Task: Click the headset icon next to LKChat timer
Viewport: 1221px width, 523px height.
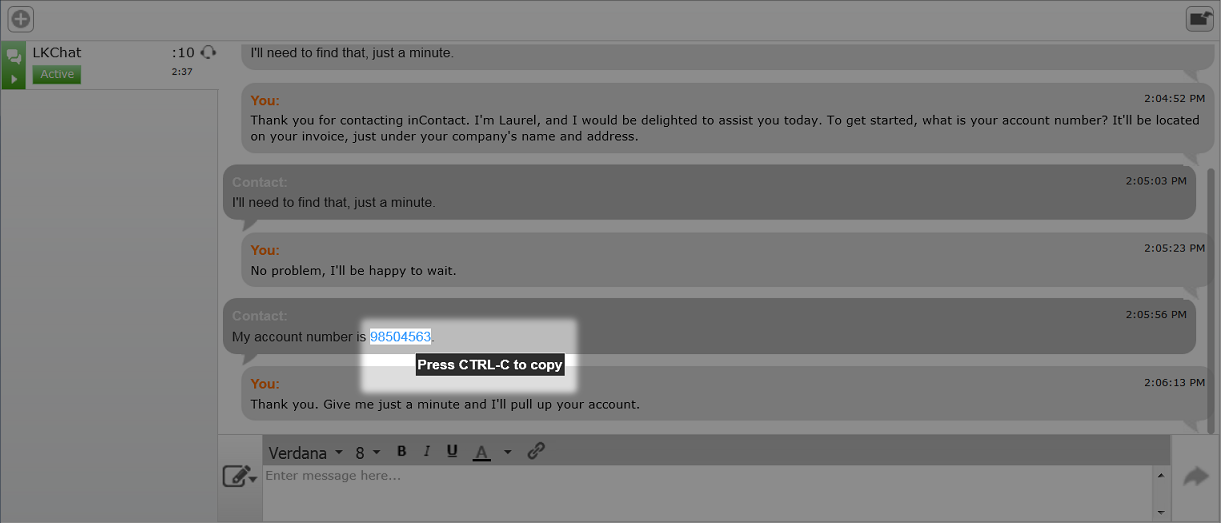Action: pos(208,52)
